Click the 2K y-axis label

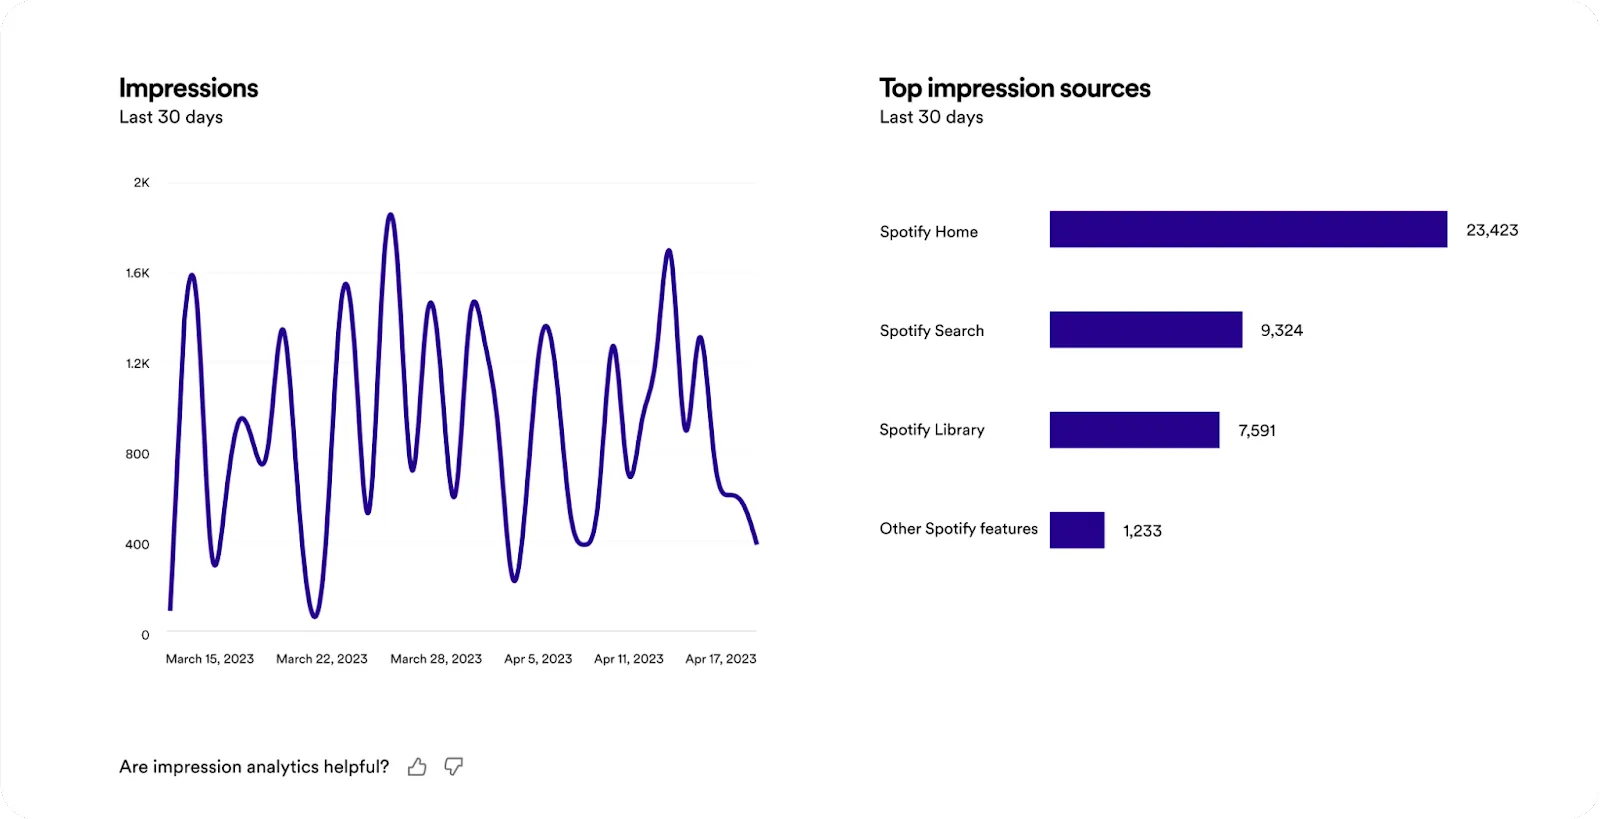[142, 183]
